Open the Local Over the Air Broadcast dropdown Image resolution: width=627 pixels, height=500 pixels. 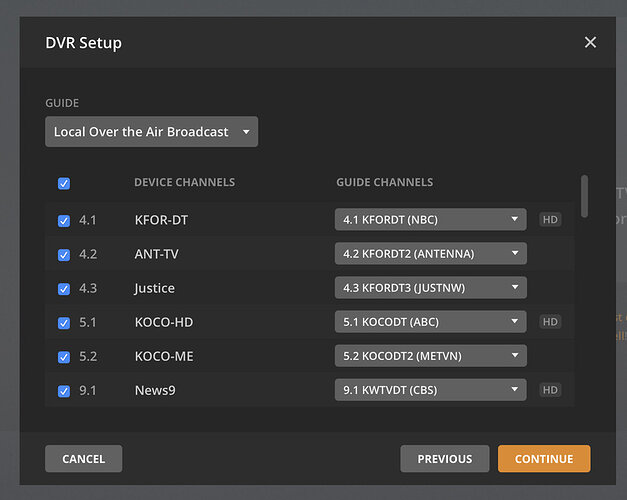click(x=151, y=132)
